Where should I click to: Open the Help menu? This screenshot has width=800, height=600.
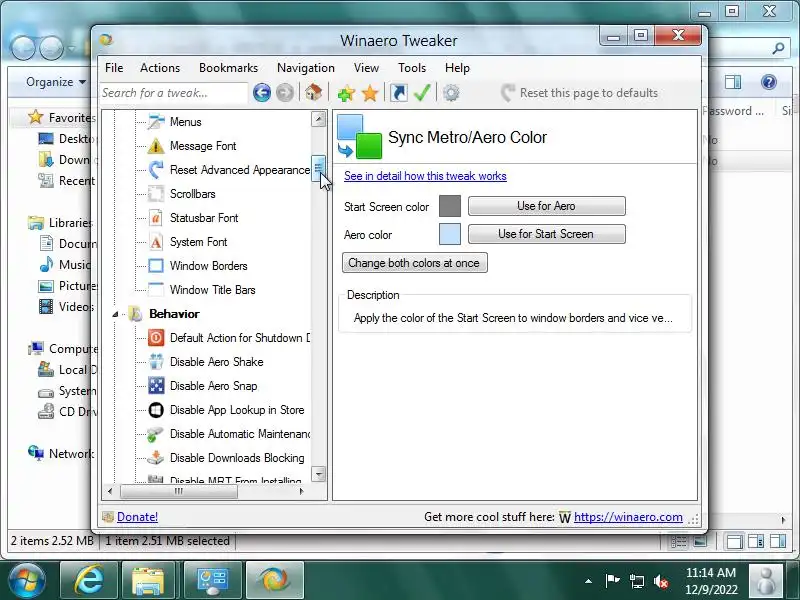(x=457, y=68)
